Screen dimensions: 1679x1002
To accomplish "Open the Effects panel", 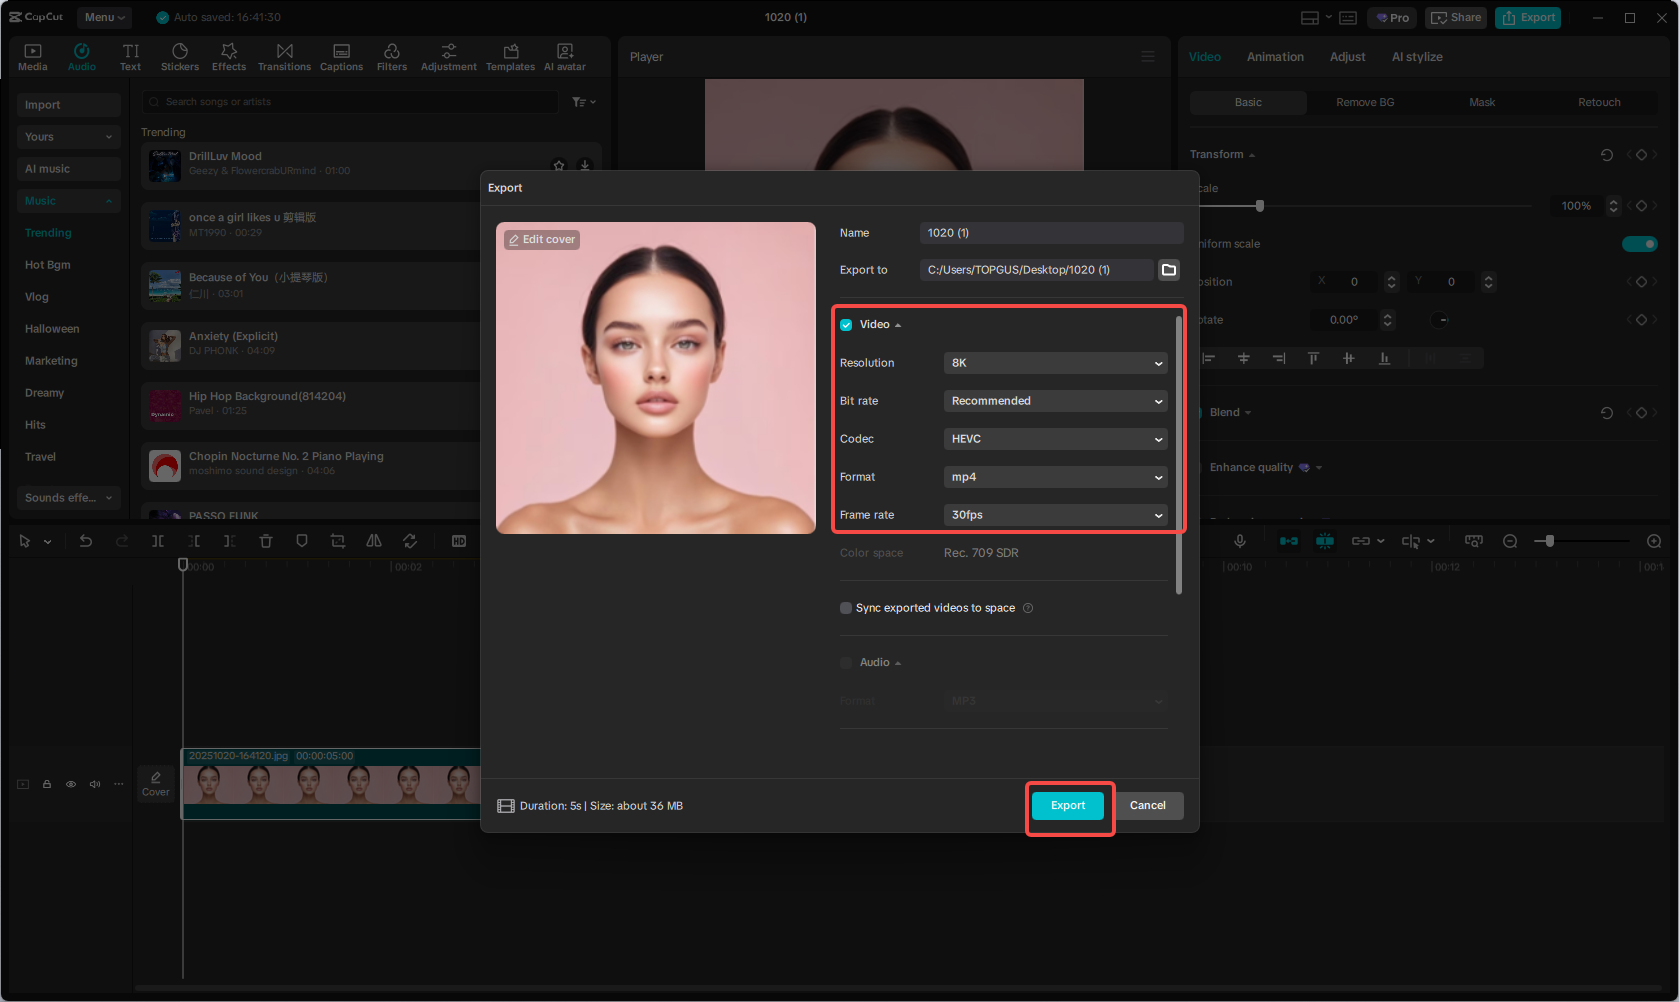I will pyautogui.click(x=229, y=57).
